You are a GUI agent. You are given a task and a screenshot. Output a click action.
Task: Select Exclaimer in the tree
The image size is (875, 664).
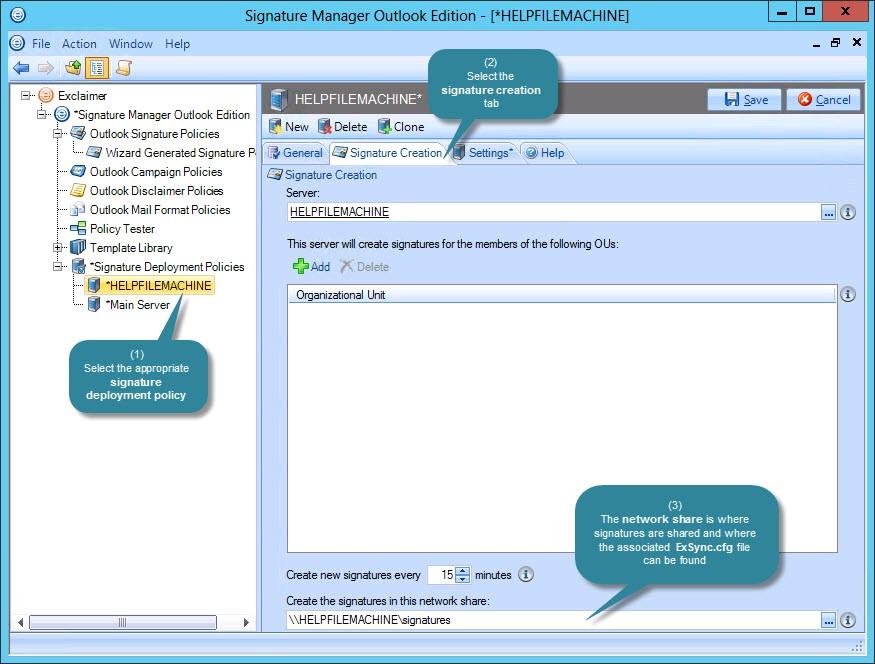[82, 95]
